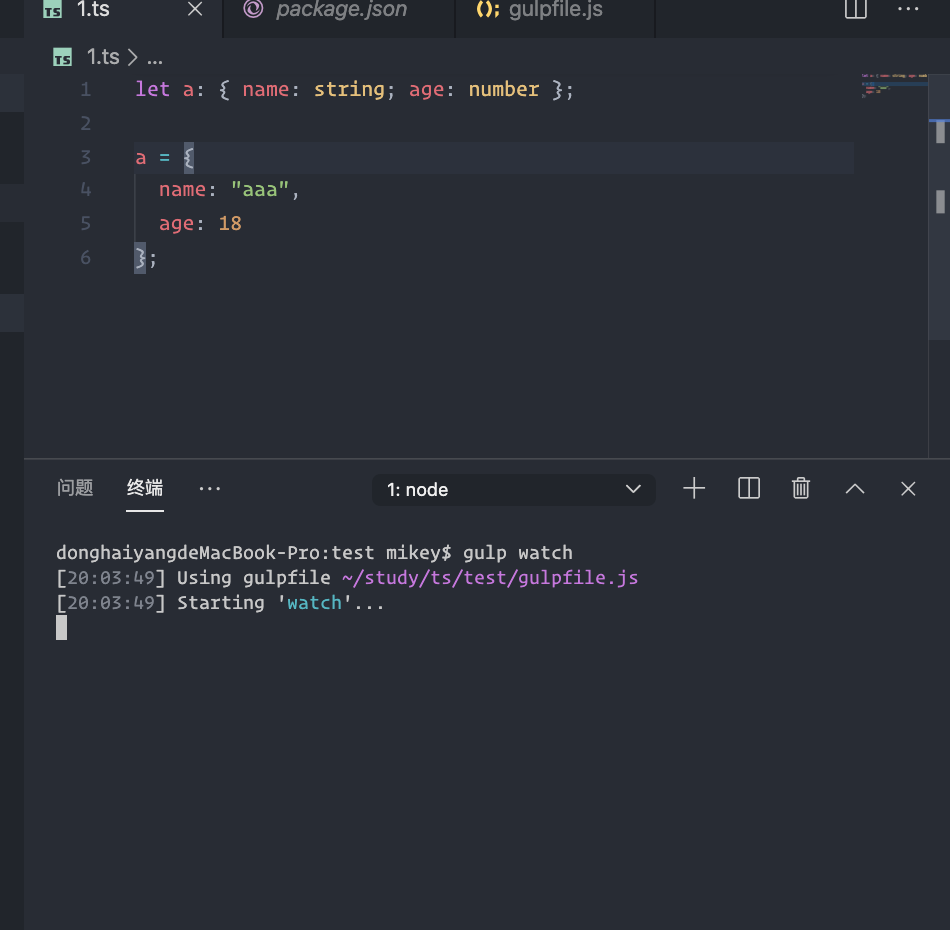
Task: Split the terminal pane
Action: point(749,488)
